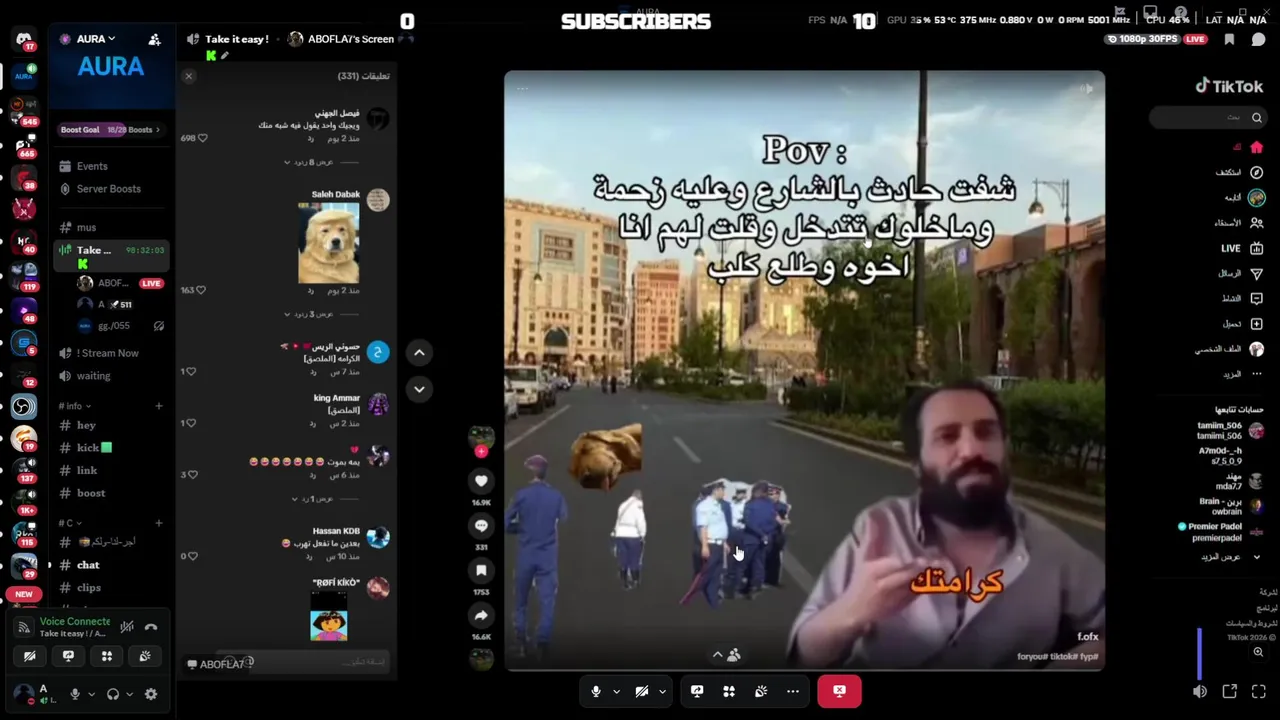The height and width of the screenshot is (720, 1280).
Task: Add channel to info category with plus
Action: pyautogui.click(x=158, y=406)
